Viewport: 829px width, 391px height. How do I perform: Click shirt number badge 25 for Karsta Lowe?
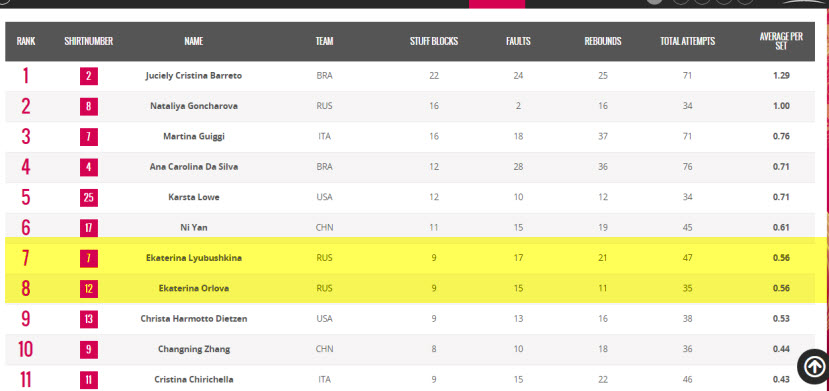[89, 198]
